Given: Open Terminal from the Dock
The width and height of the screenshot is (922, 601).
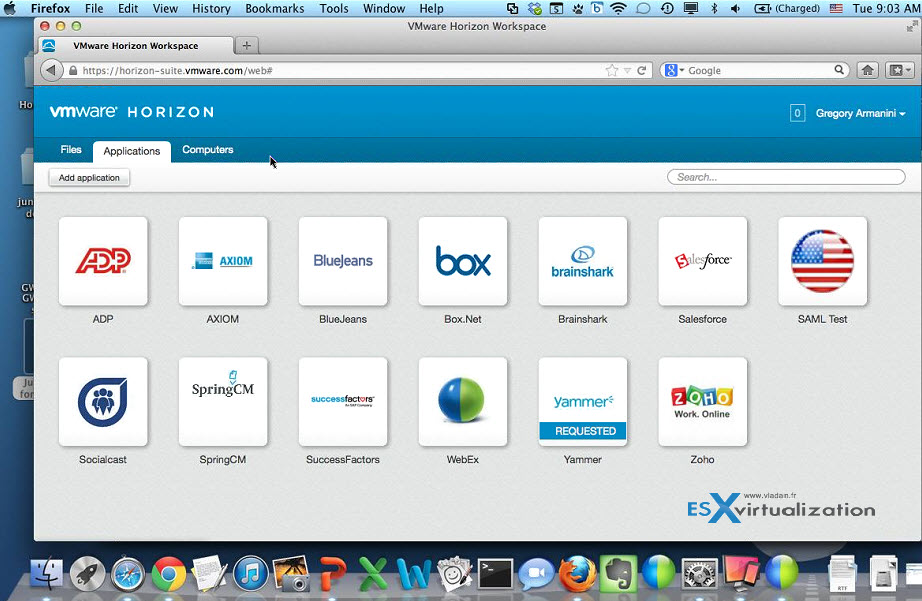Looking at the screenshot, I should point(495,573).
